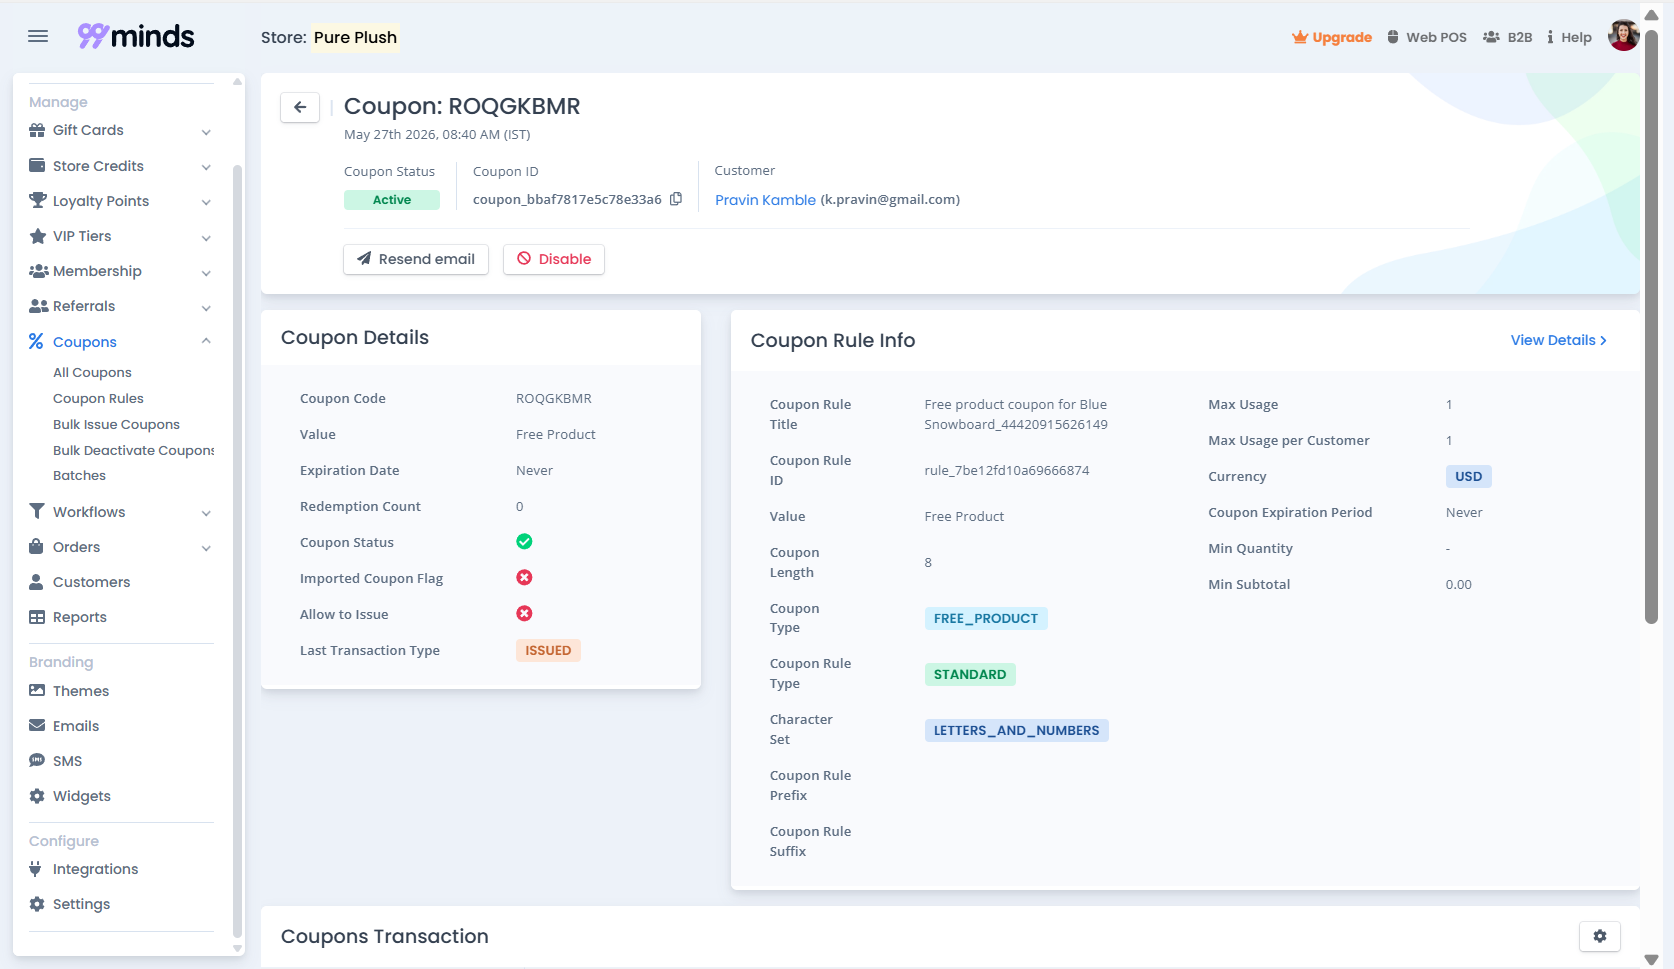Click coupon code value ROQGKBMR

coord(554,398)
